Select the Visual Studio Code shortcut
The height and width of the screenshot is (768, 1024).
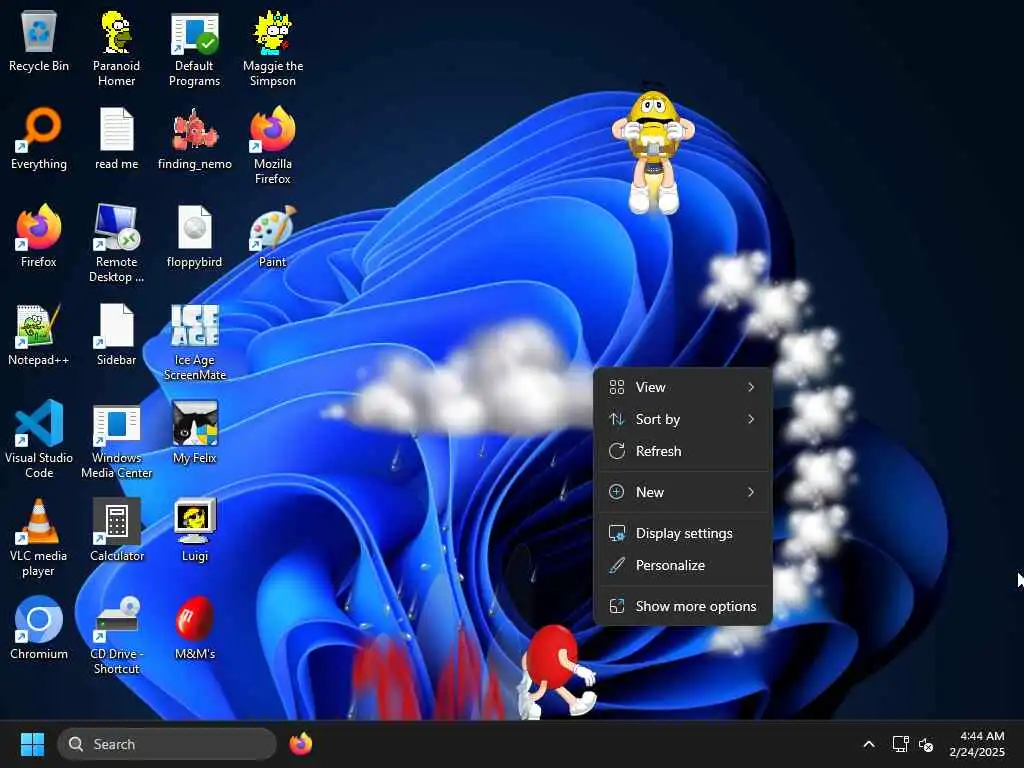point(39,440)
